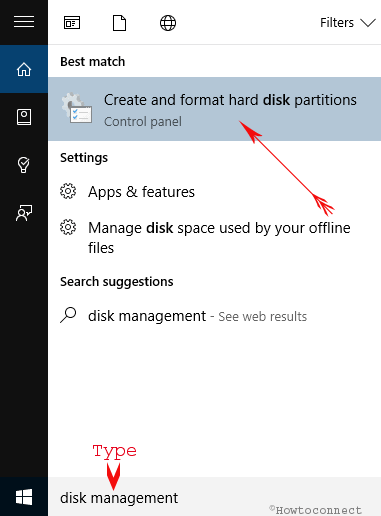381x516 pixels.
Task: Select disk management web search suggestion
Action: tap(215, 316)
